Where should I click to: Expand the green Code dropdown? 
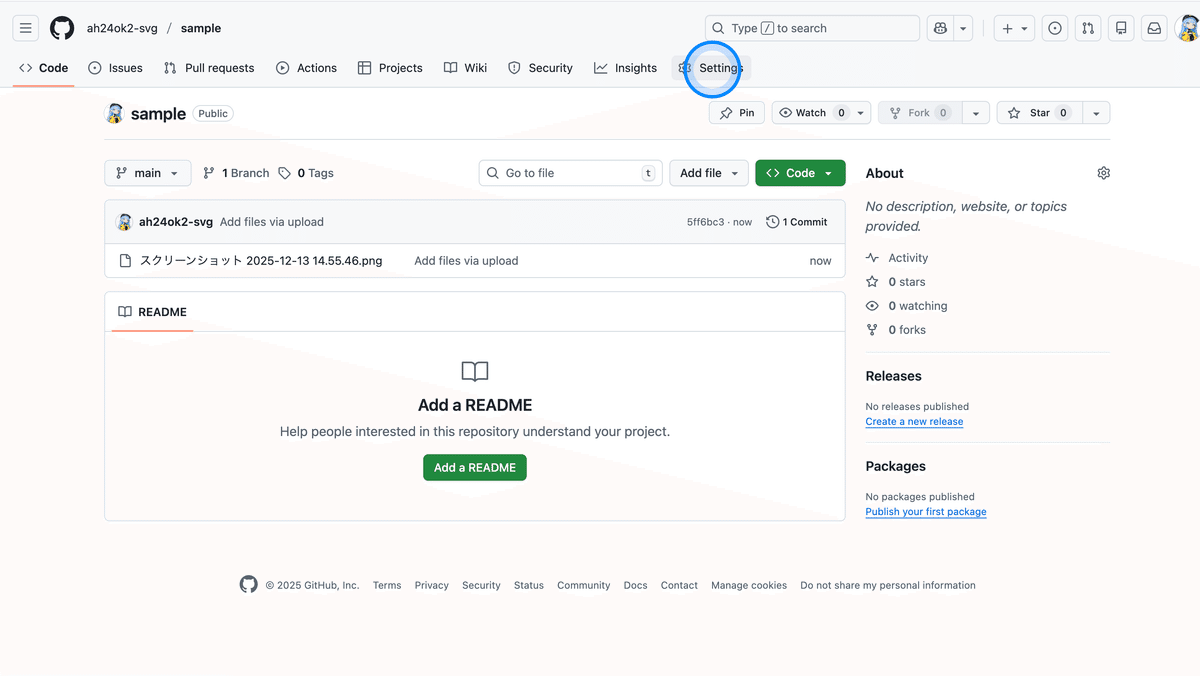(800, 173)
